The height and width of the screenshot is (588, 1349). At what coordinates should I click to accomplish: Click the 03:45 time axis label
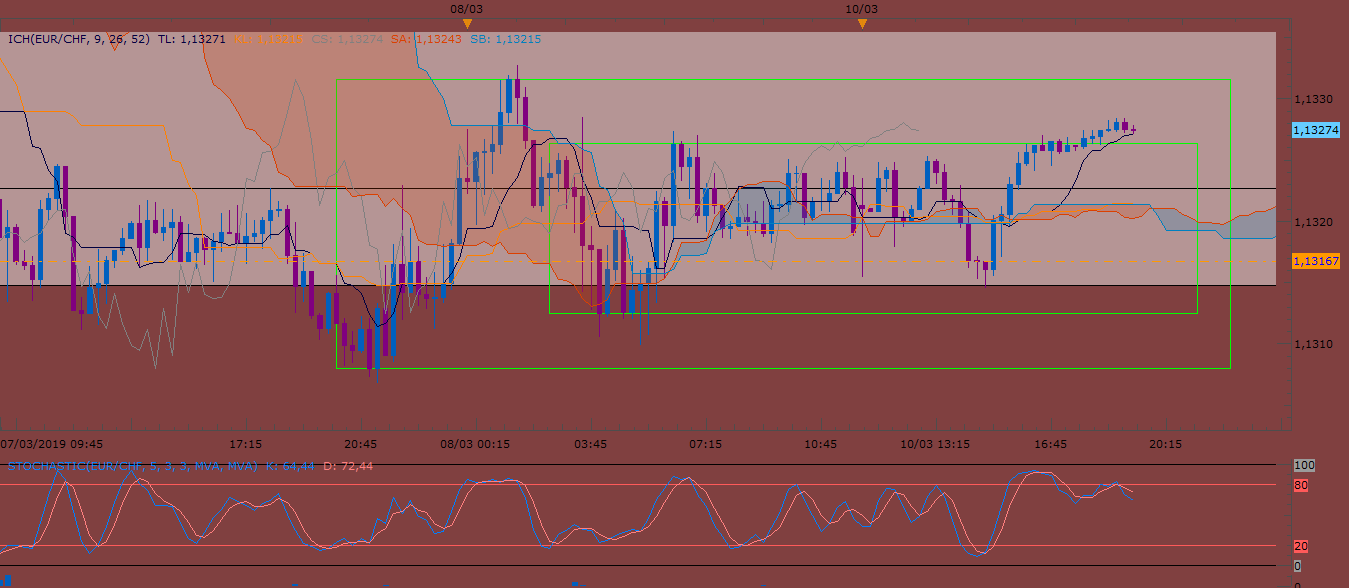point(590,443)
